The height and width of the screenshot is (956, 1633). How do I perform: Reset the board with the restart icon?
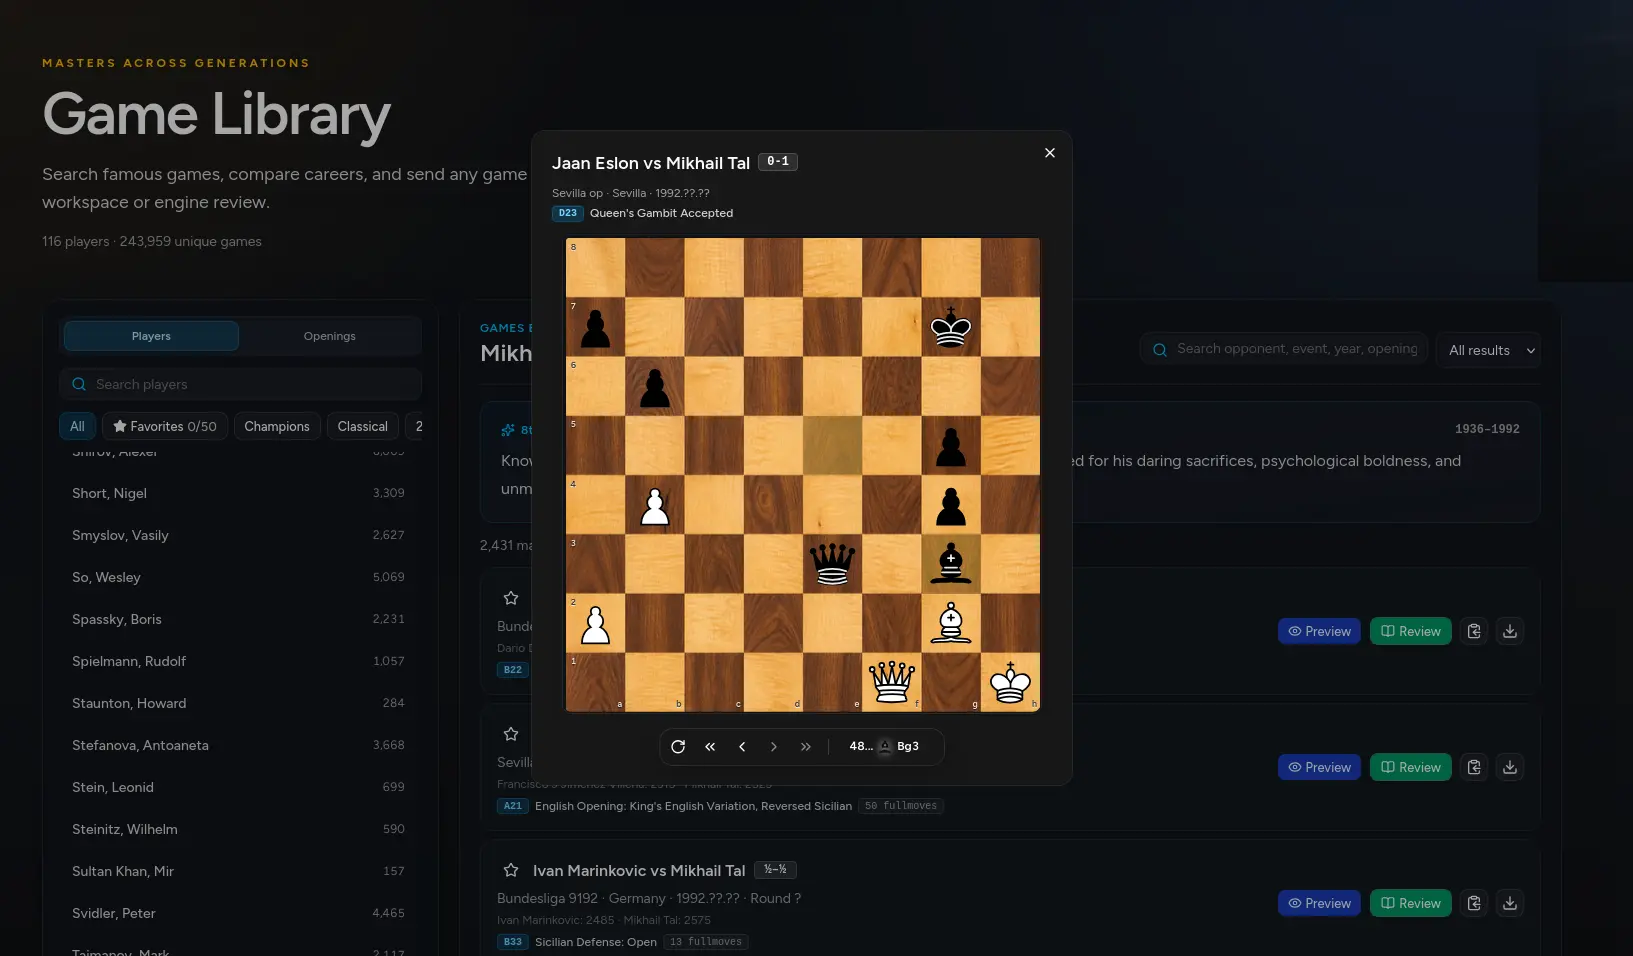(678, 747)
